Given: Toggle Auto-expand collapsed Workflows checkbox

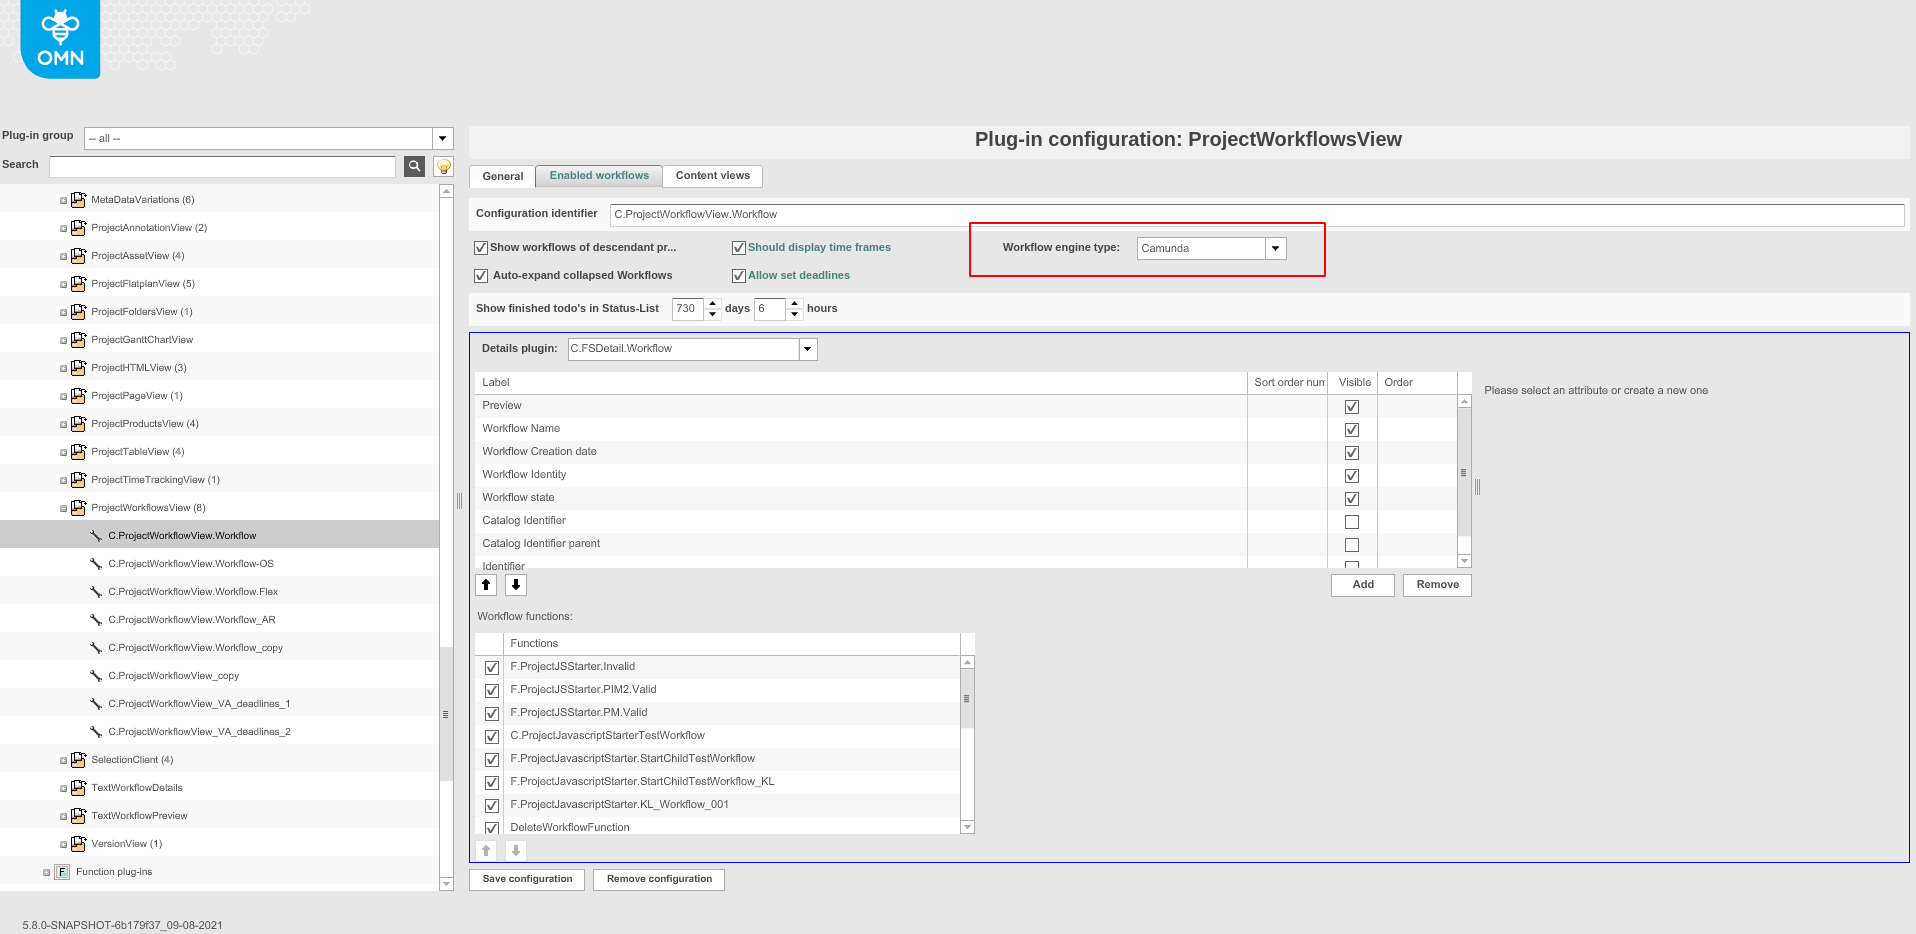Looking at the screenshot, I should (x=481, y=276).
